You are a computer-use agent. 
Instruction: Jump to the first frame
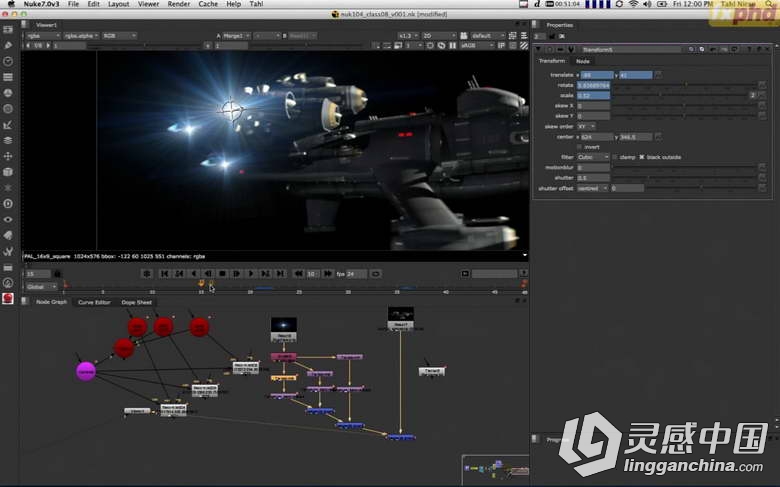165,274
